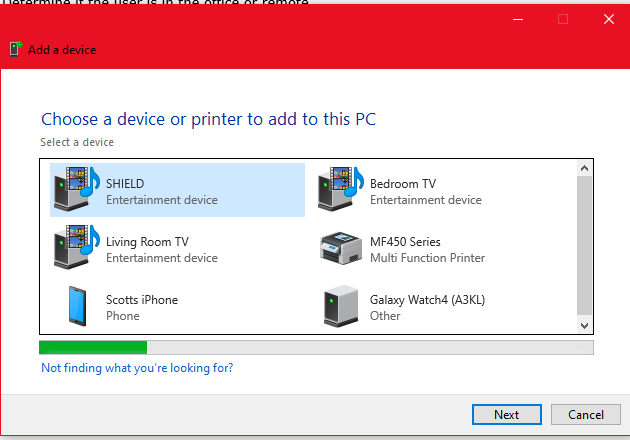
Task: Click the Galaxy Watch4 device icon
Action: pyautogui.click(x=341, y=306)
